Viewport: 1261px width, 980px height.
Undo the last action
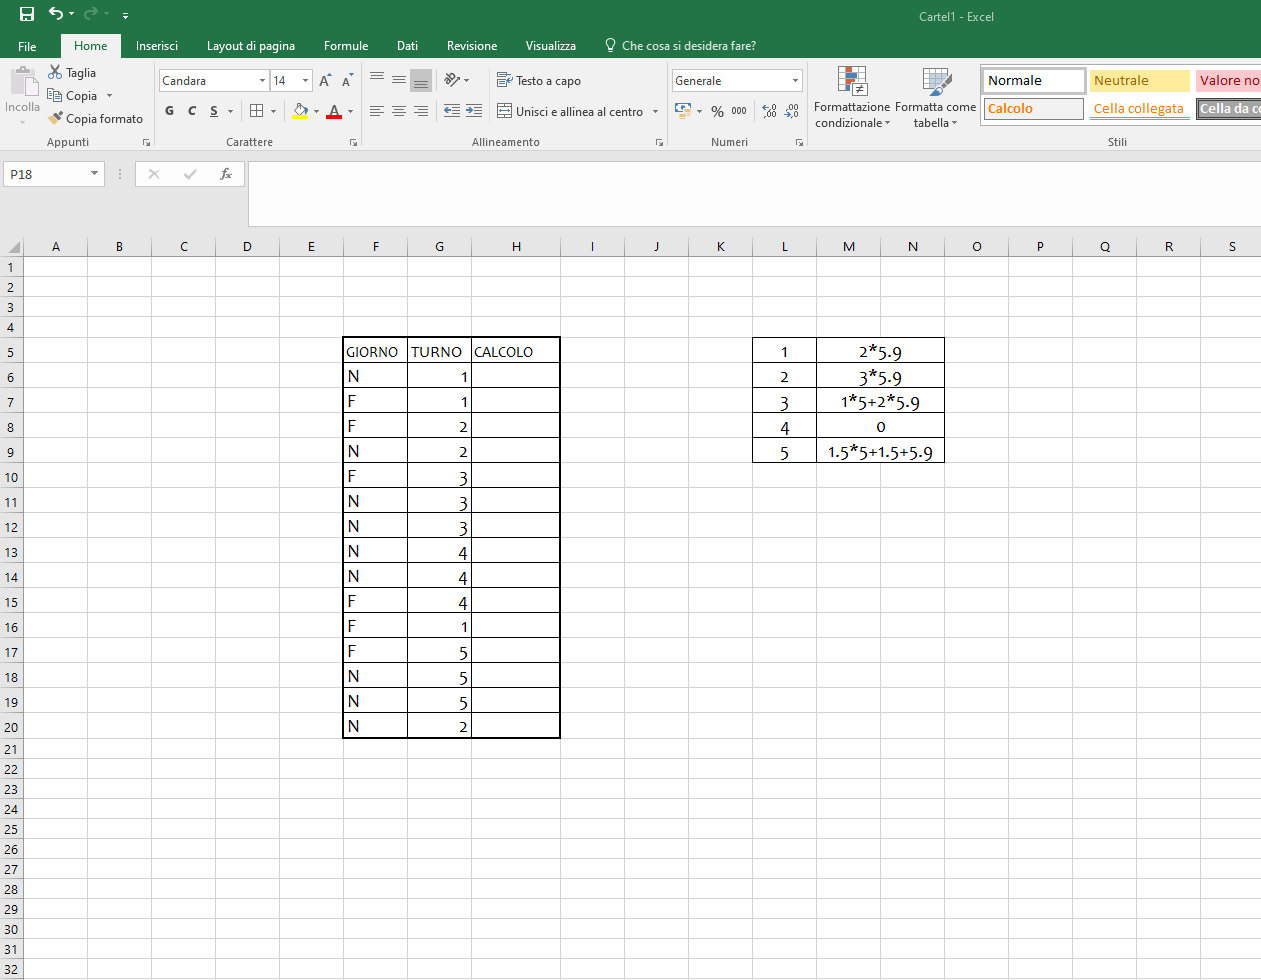point(55,14)
